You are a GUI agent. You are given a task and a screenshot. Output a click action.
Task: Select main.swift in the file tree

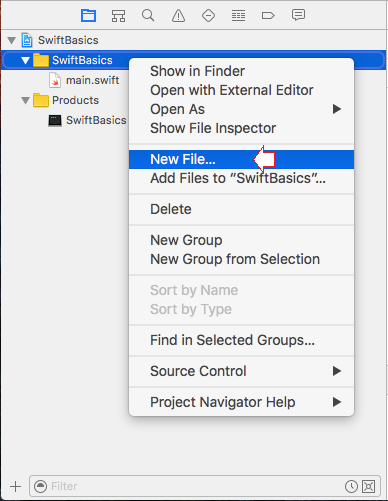[x=84, y=80]
